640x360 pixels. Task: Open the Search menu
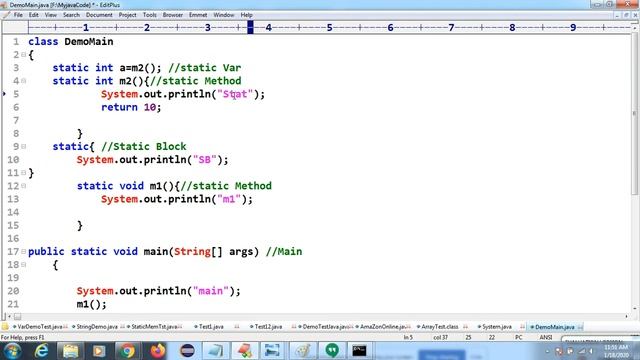pos(71,15)
